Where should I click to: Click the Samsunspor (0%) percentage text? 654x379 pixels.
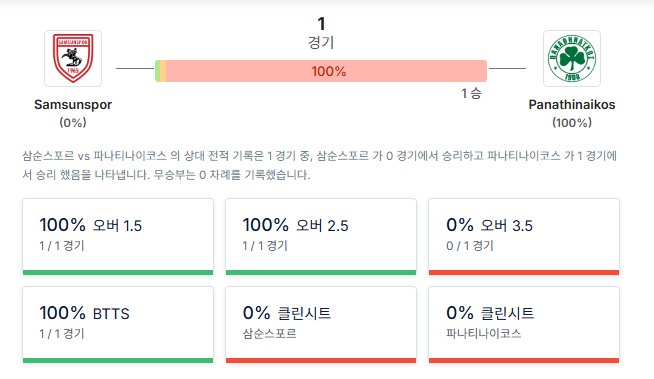click(x=73, y=123)
